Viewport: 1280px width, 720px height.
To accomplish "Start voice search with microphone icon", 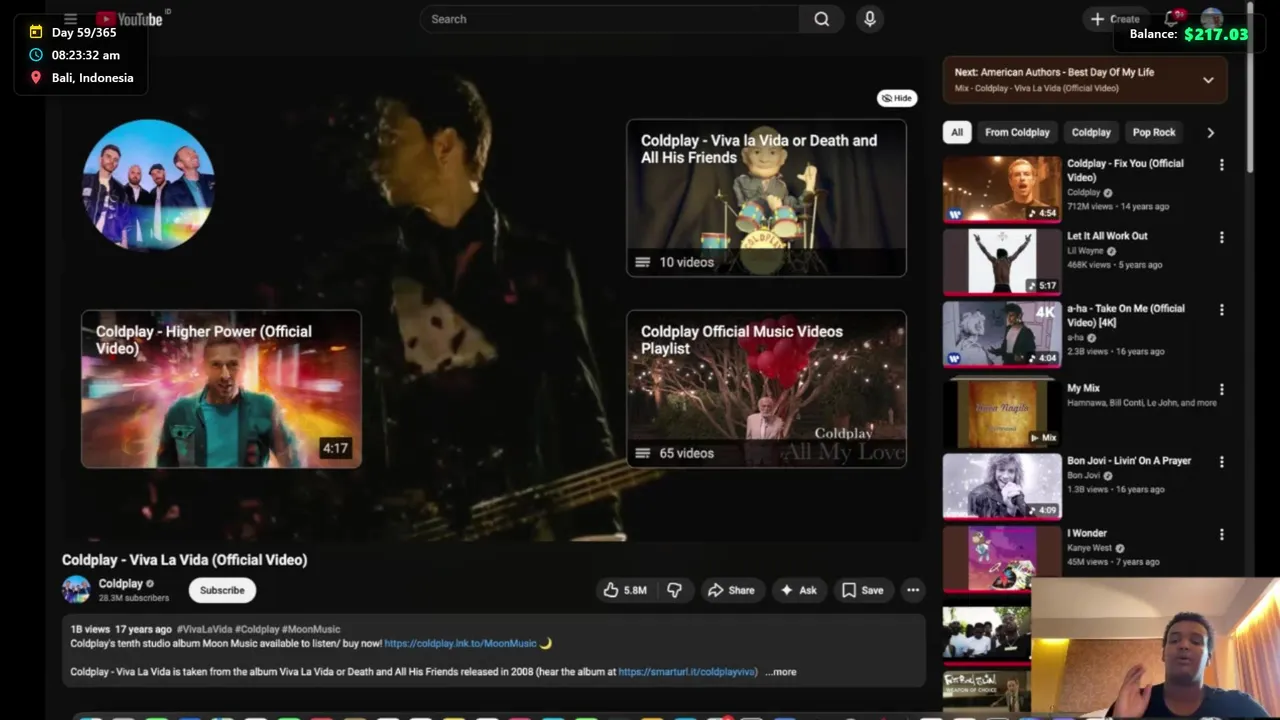I will [x=870, y=19].
